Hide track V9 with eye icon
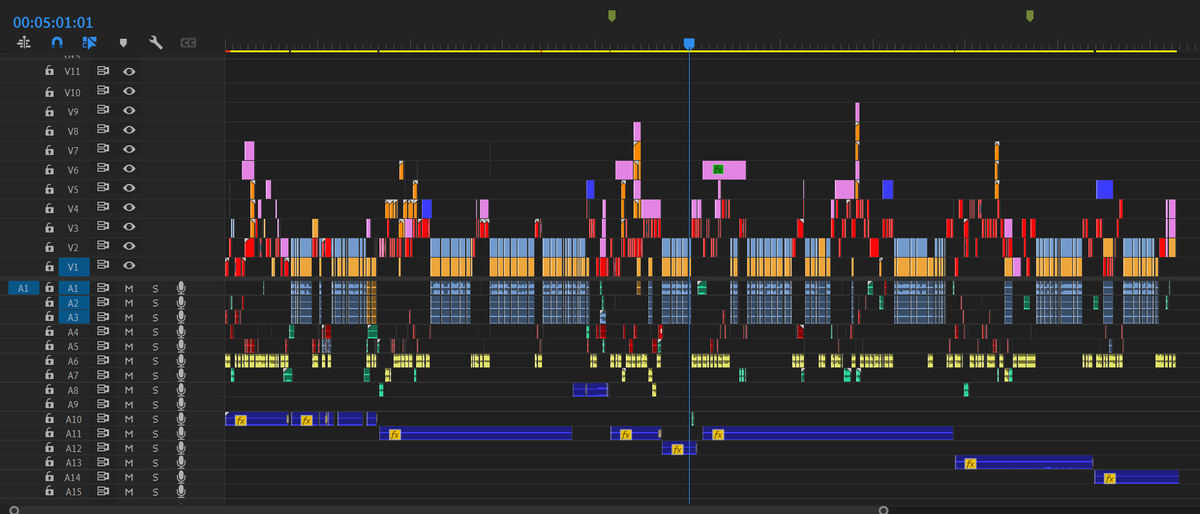This screenshot has height=514, width=1200. (x=129, y=111)
